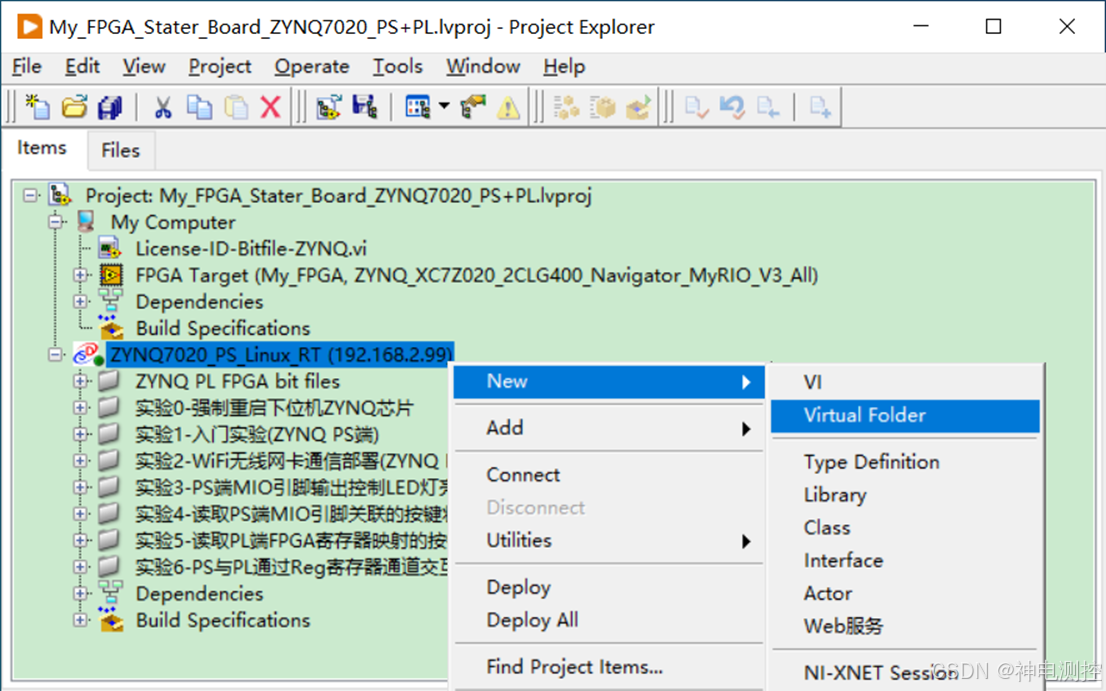This screenshot has height=691, width=1106.
Task: Expand bottom Build Specifications node
Action: tap(81, 620)
